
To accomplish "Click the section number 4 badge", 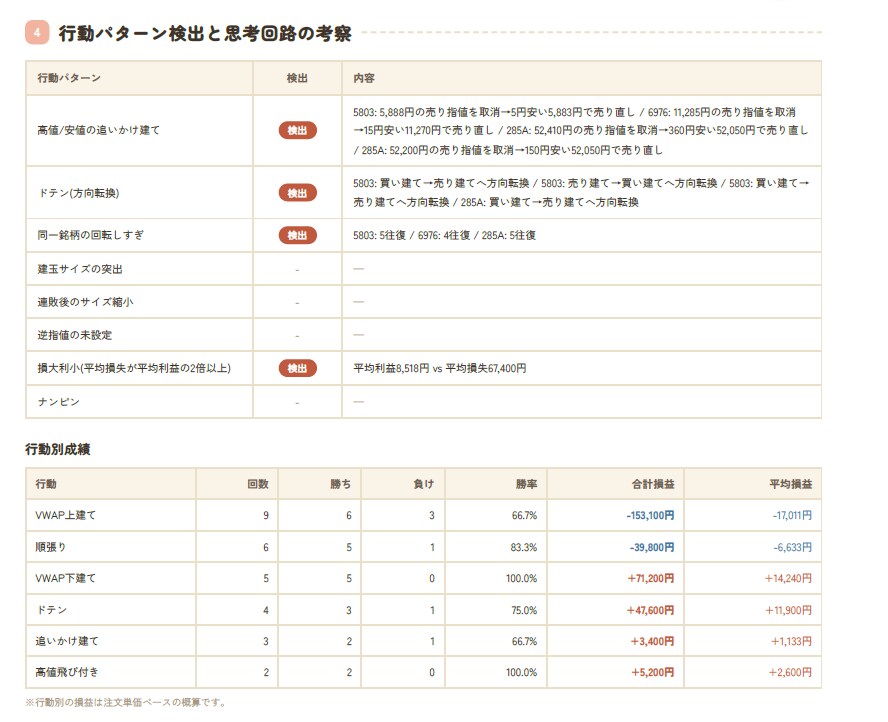I will 37,33.
